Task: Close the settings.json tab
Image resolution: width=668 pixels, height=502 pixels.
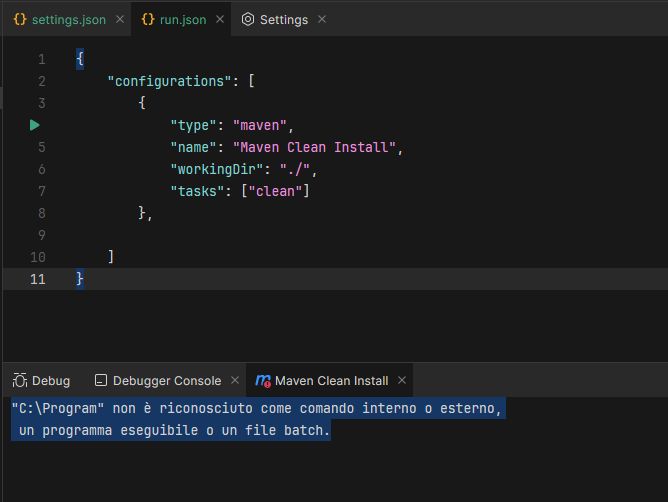Action: [x=120, y=19]
